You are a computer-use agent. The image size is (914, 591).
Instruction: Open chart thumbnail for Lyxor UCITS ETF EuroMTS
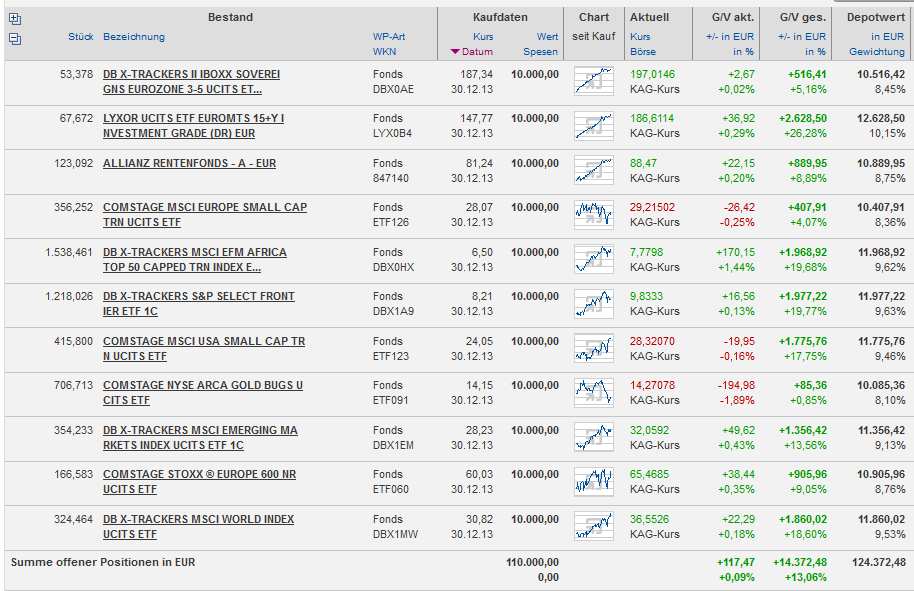(x=593, y=126)
